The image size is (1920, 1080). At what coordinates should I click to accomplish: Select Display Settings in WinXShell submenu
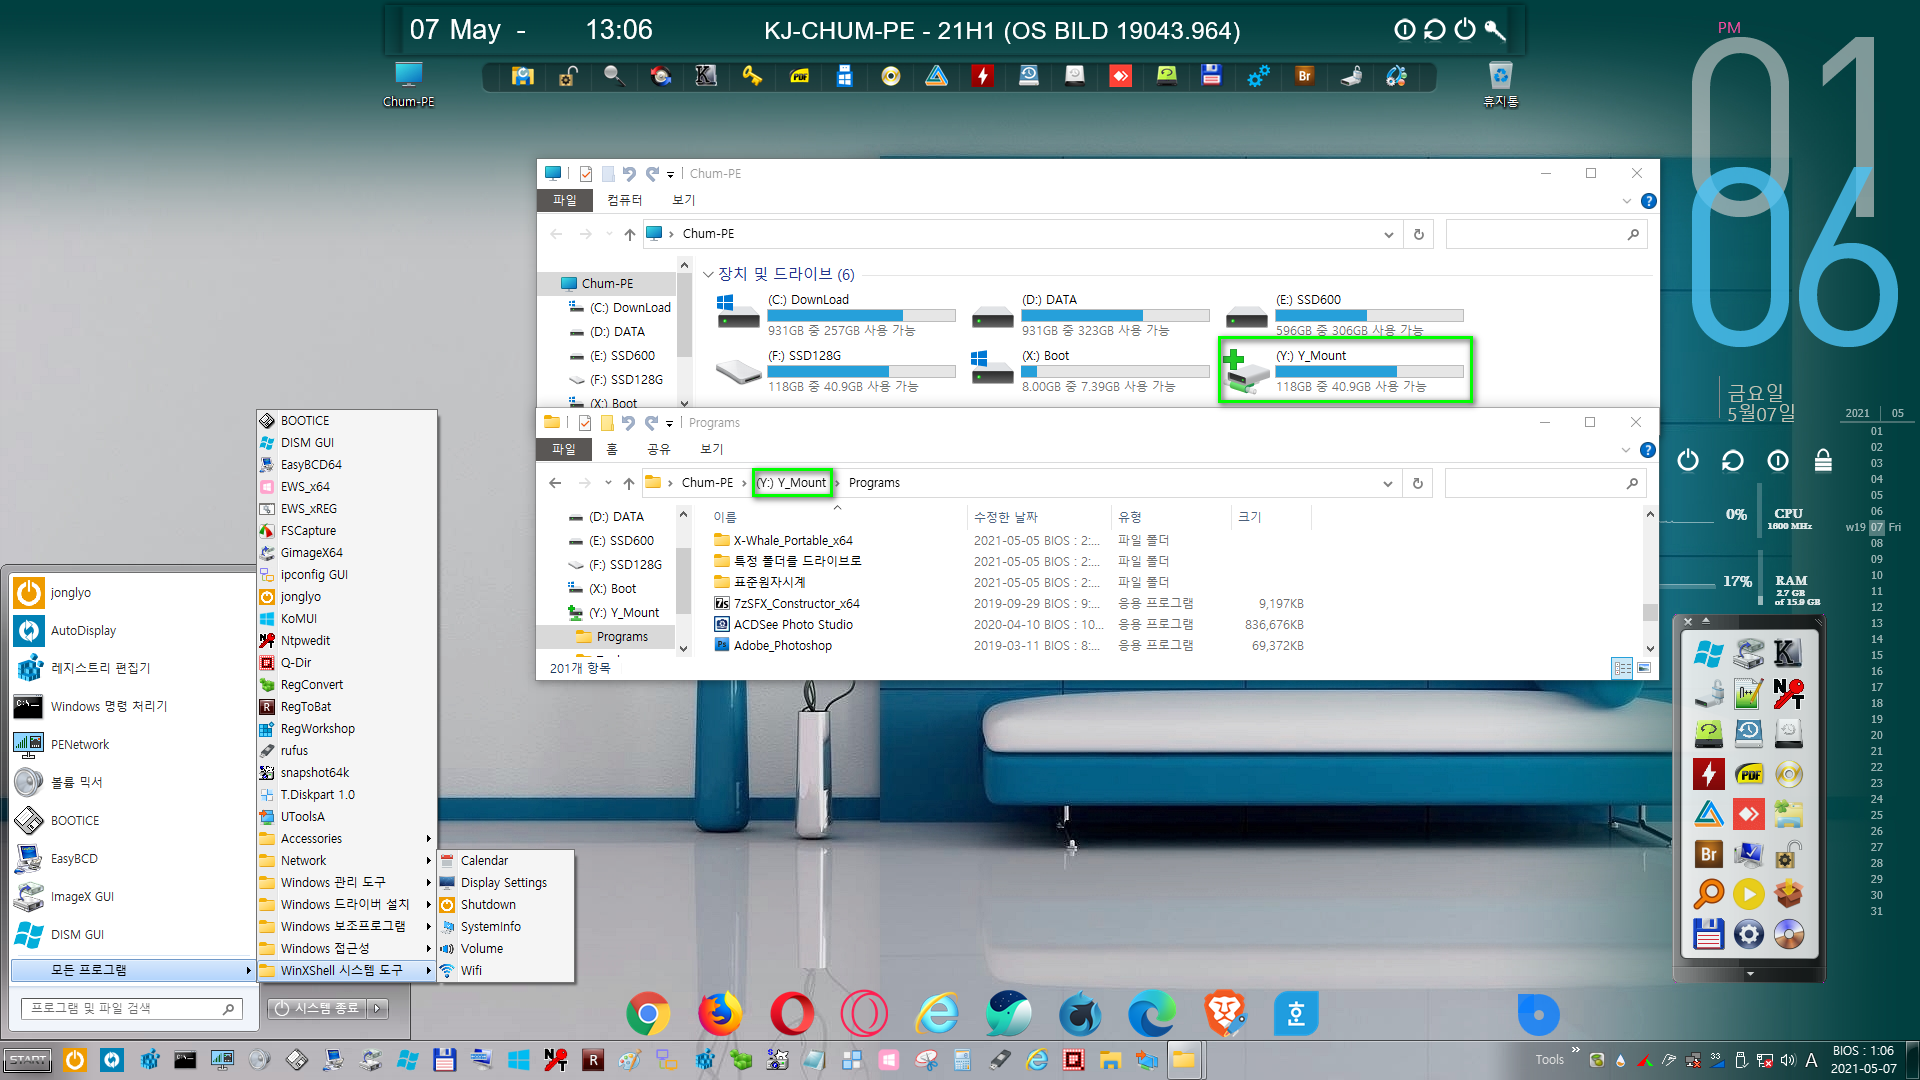point(506,883)
